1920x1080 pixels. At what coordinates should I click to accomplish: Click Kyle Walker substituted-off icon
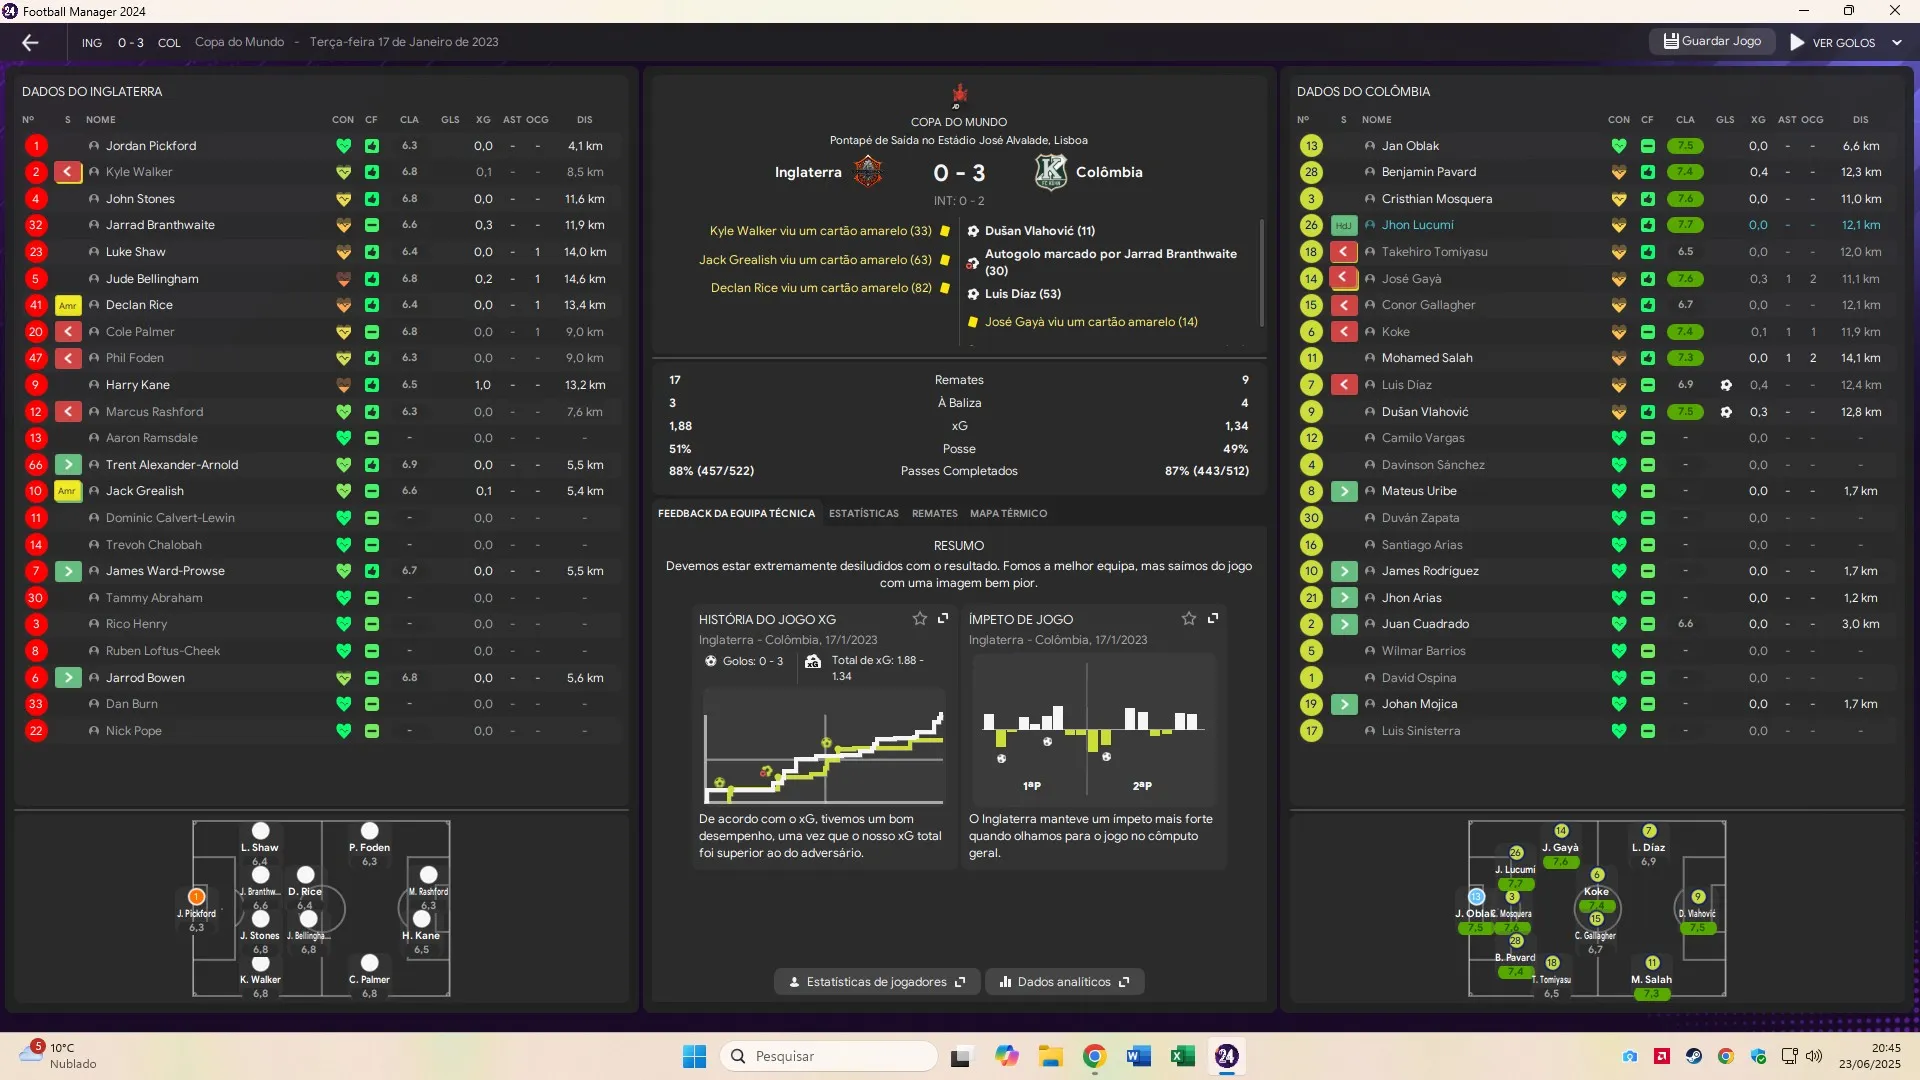(x=67, y=172)
